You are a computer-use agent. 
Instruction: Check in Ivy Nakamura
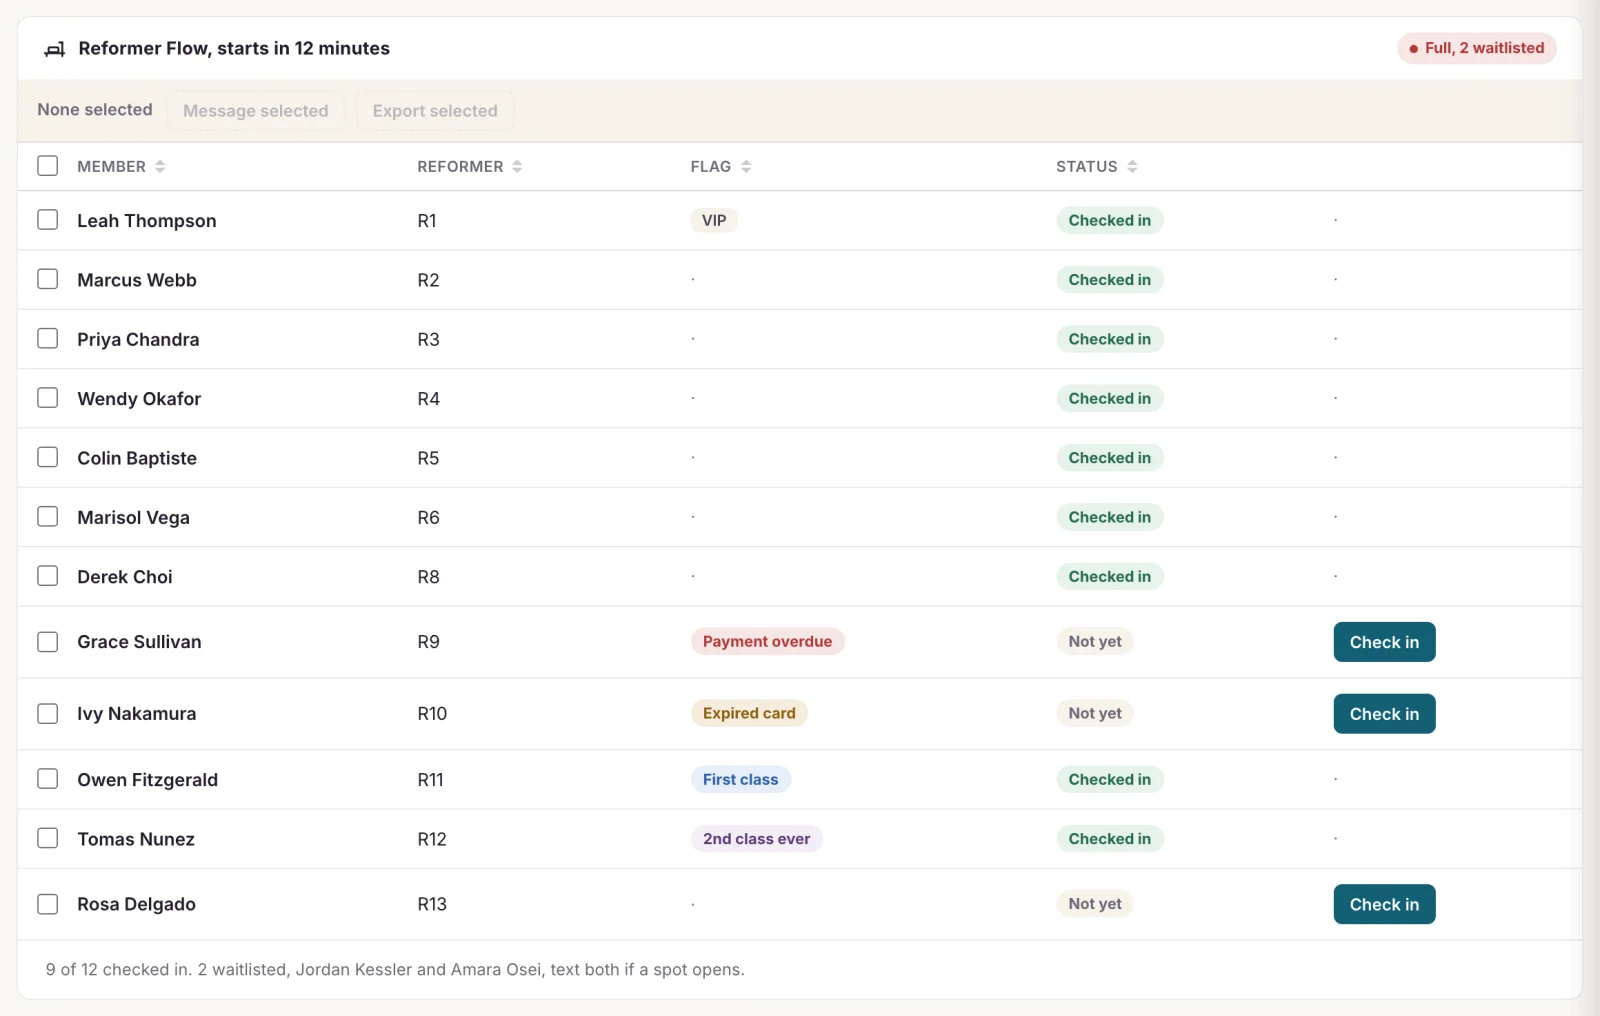pos(1384,714)
